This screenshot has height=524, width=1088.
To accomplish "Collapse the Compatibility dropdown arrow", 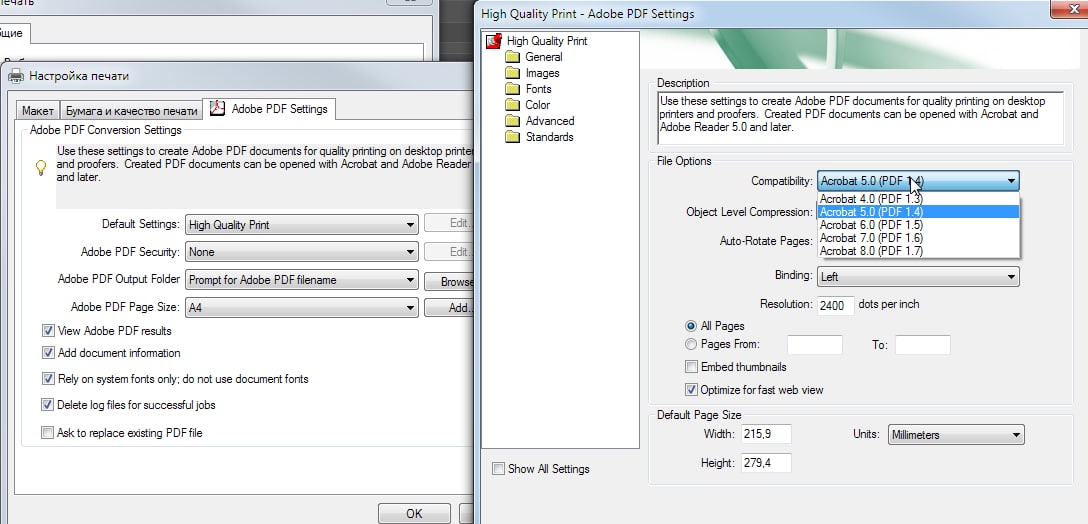I will (x=1011, y=181).
